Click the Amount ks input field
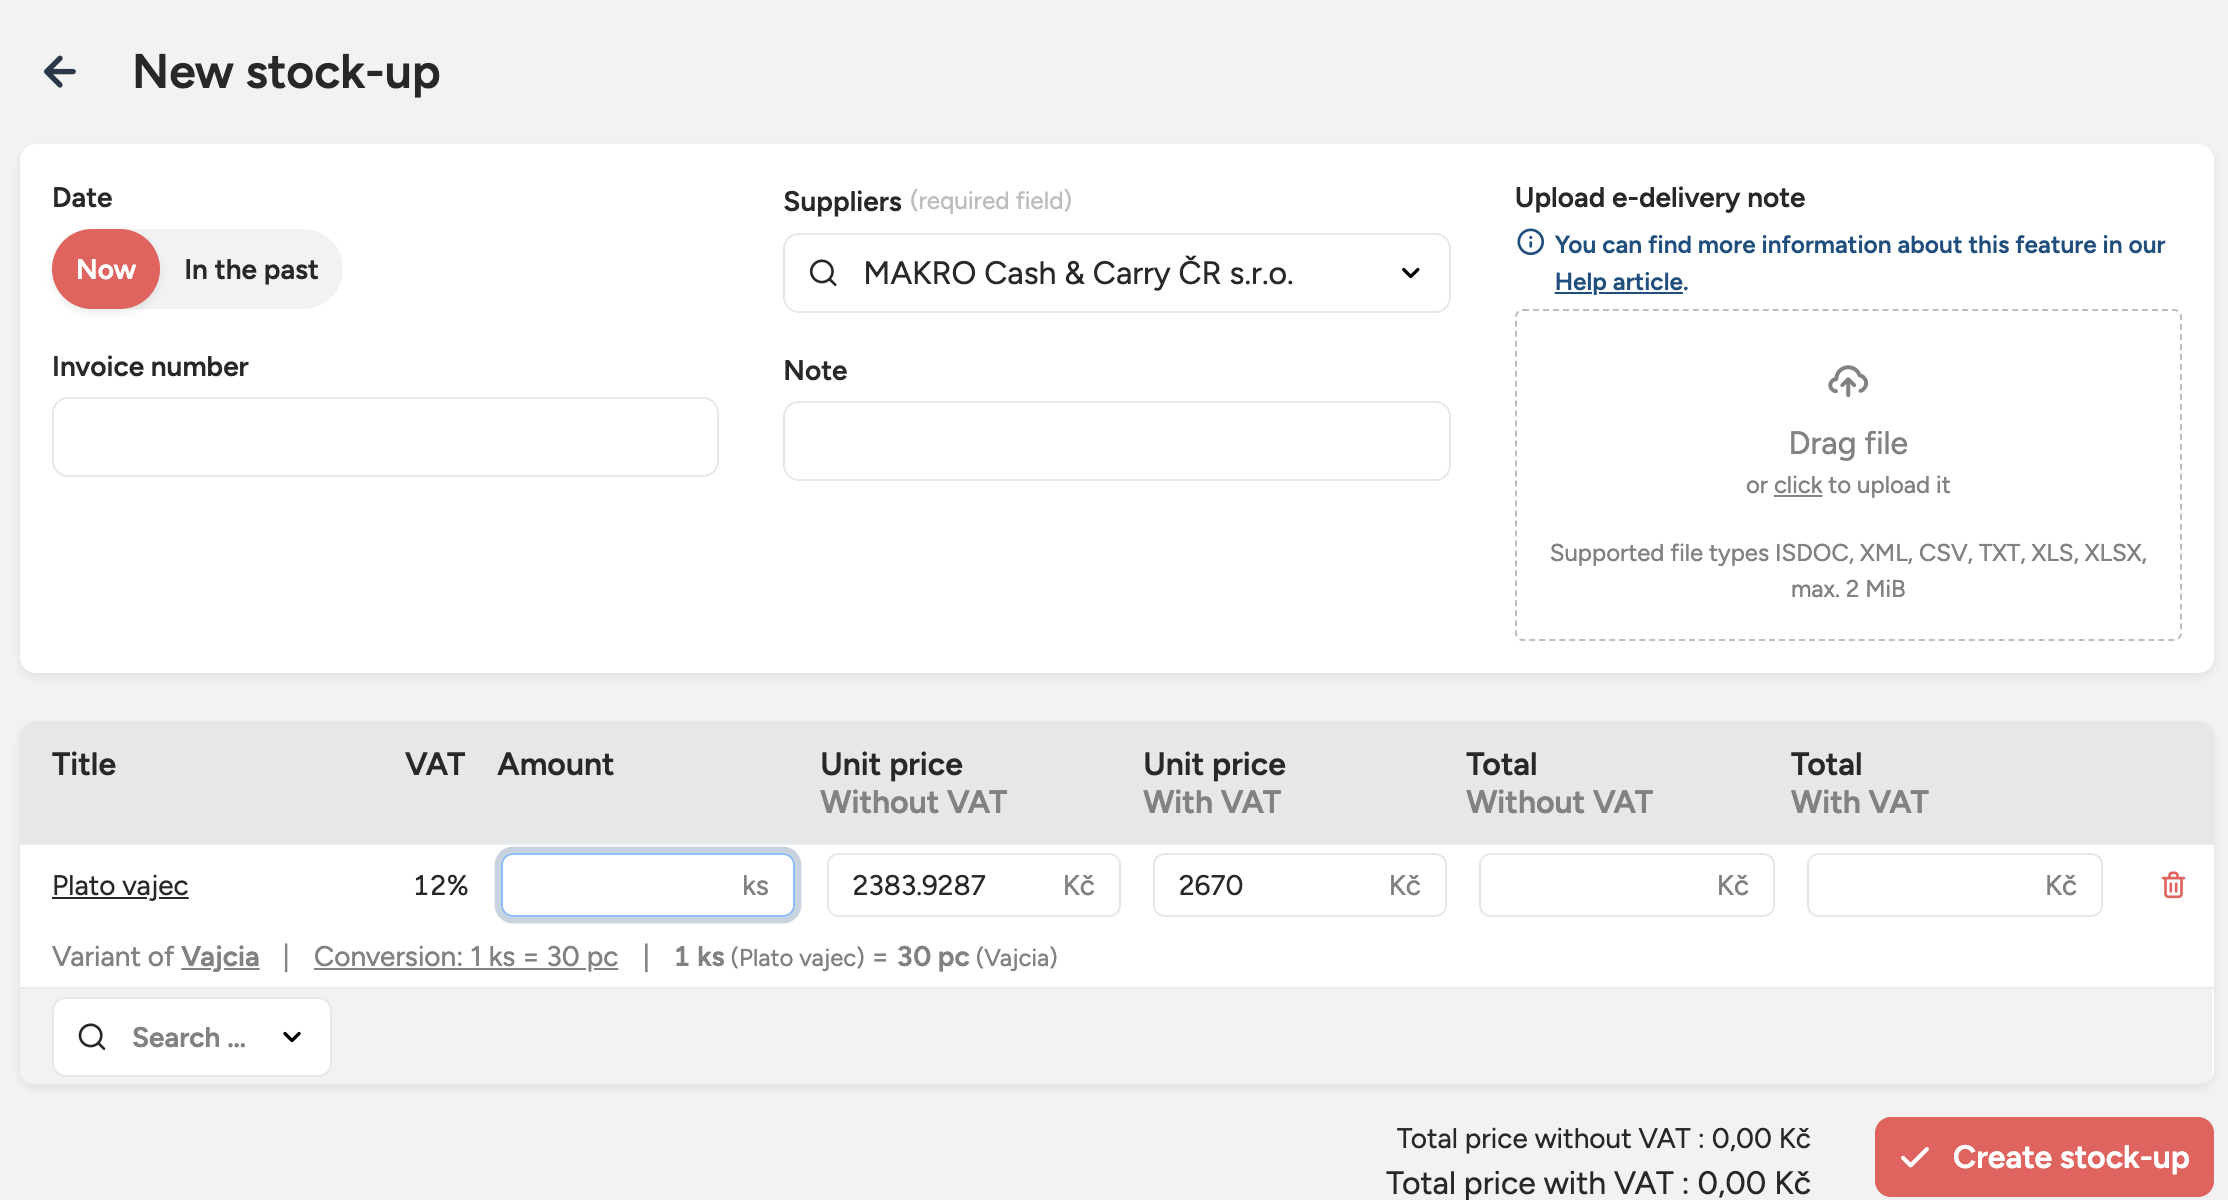Viewport: 2228px width, 1200px height. (x=620, y=885)
